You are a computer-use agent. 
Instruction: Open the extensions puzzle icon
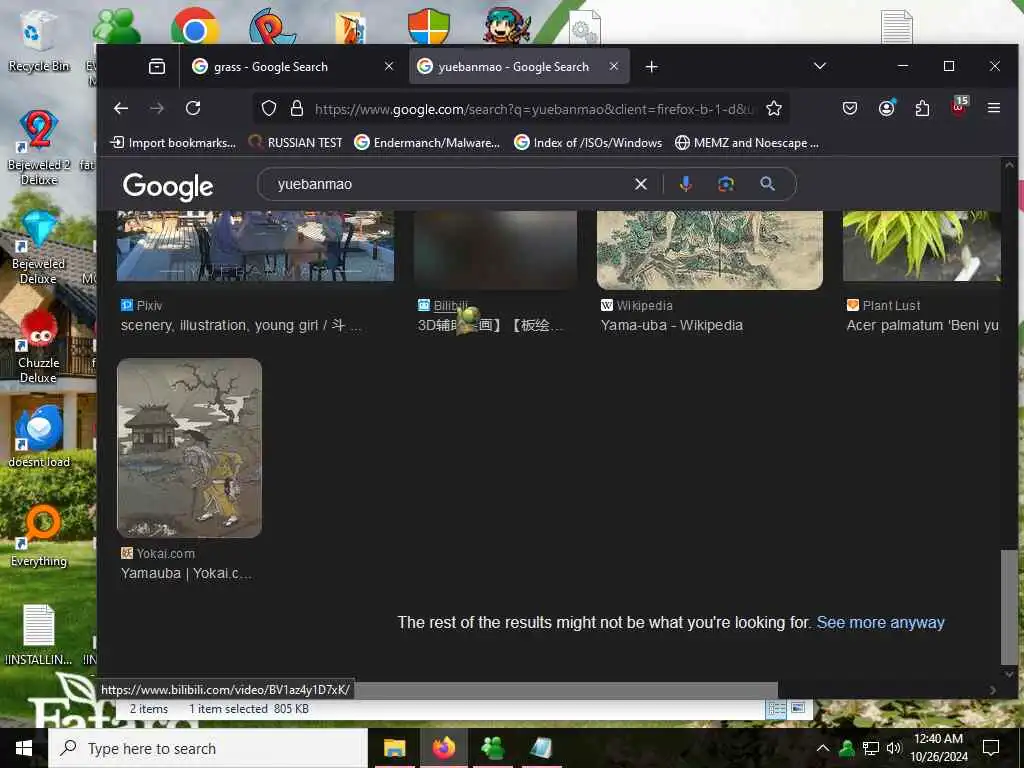click(922, 108)
